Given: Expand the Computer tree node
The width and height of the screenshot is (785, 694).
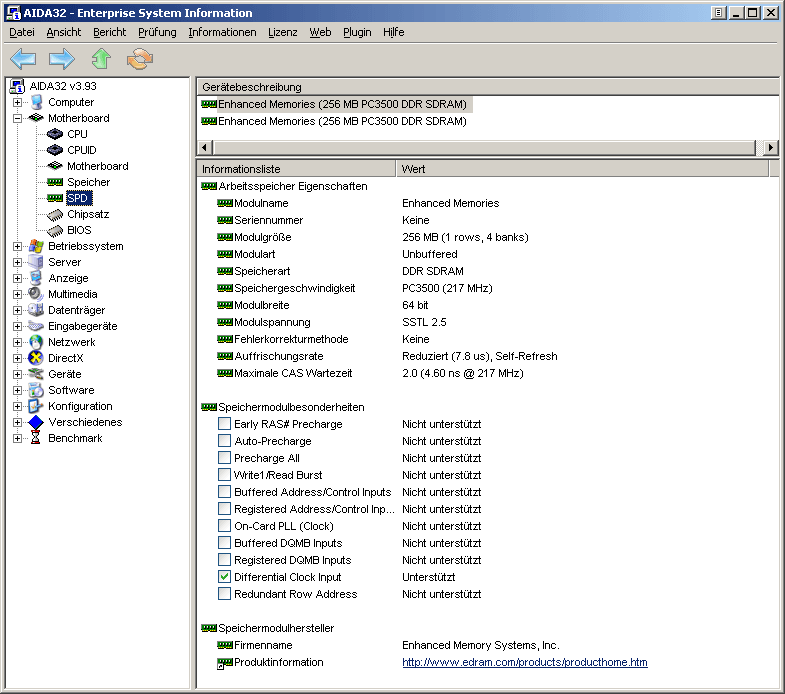Looking at the screenshot, I should coord(18,102).
